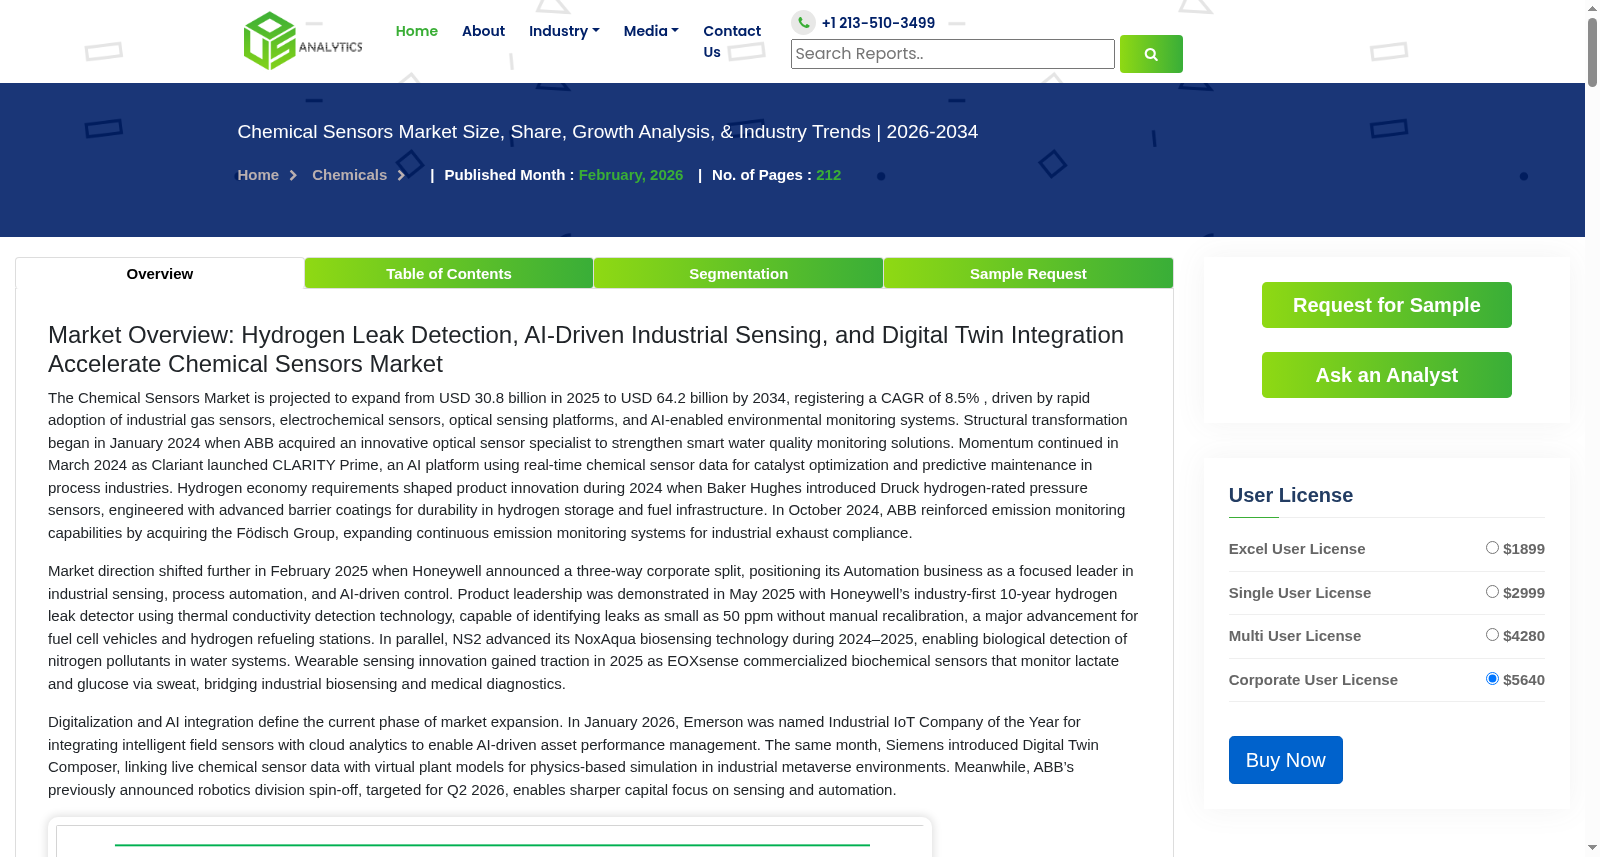1600x857 pixels.
Task: Click chevron arrow after Home breadcrumb
Action: click(x=293, y=176)
